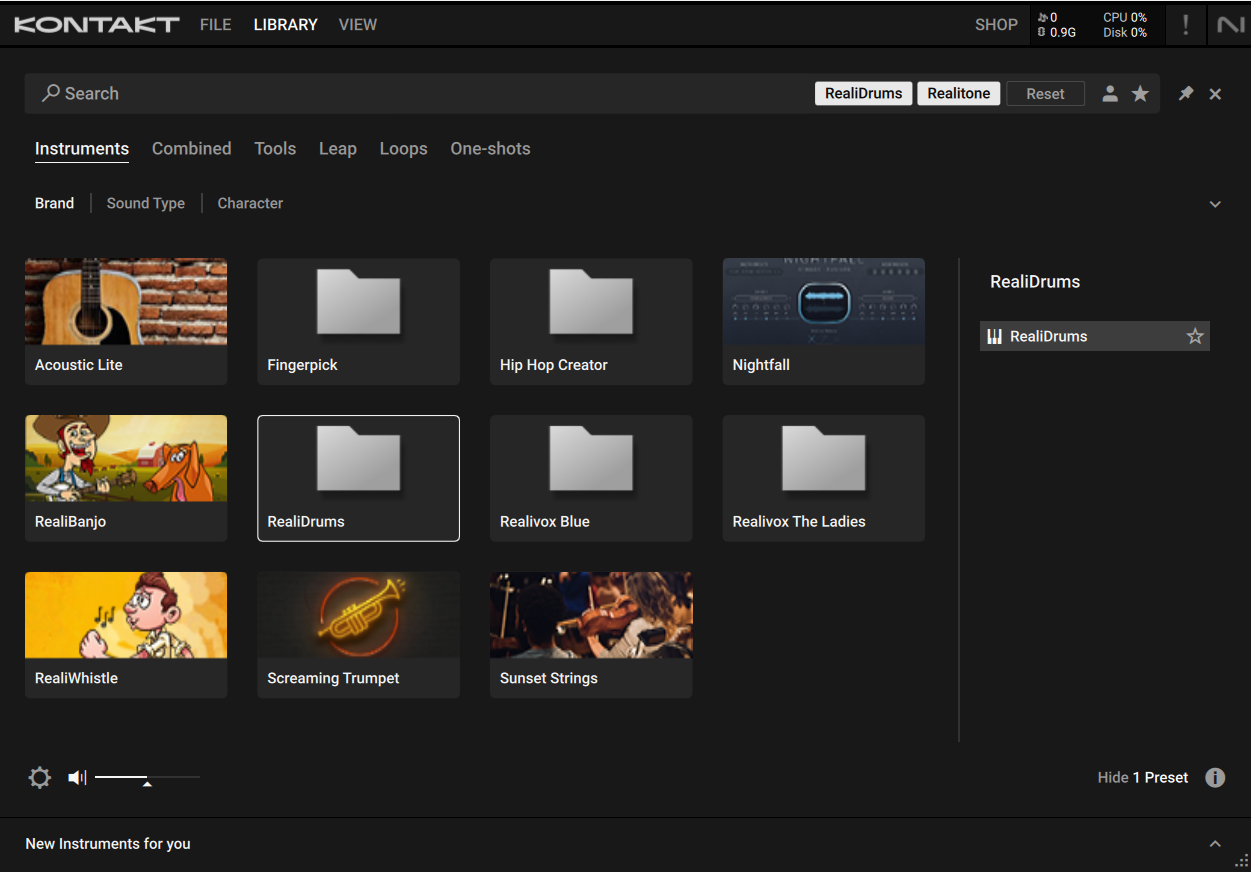Screen dimensions: 1251x872
Task: Open the Screaming Trumpet neon icon
Action: (x=358, y=615)
